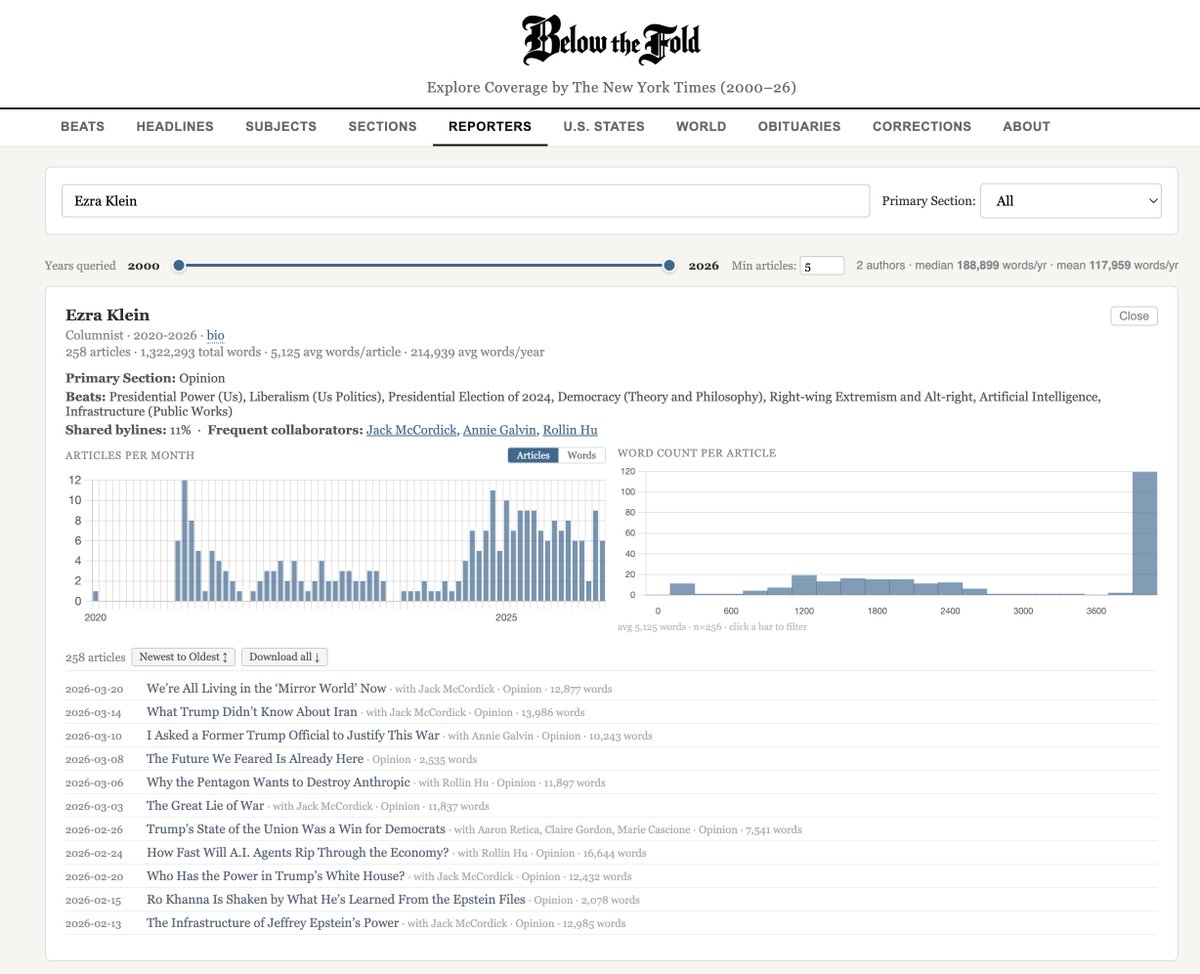
Task: Click the 'WORD COUNT PER ARTICLE' label
Action: coord(697,453)
